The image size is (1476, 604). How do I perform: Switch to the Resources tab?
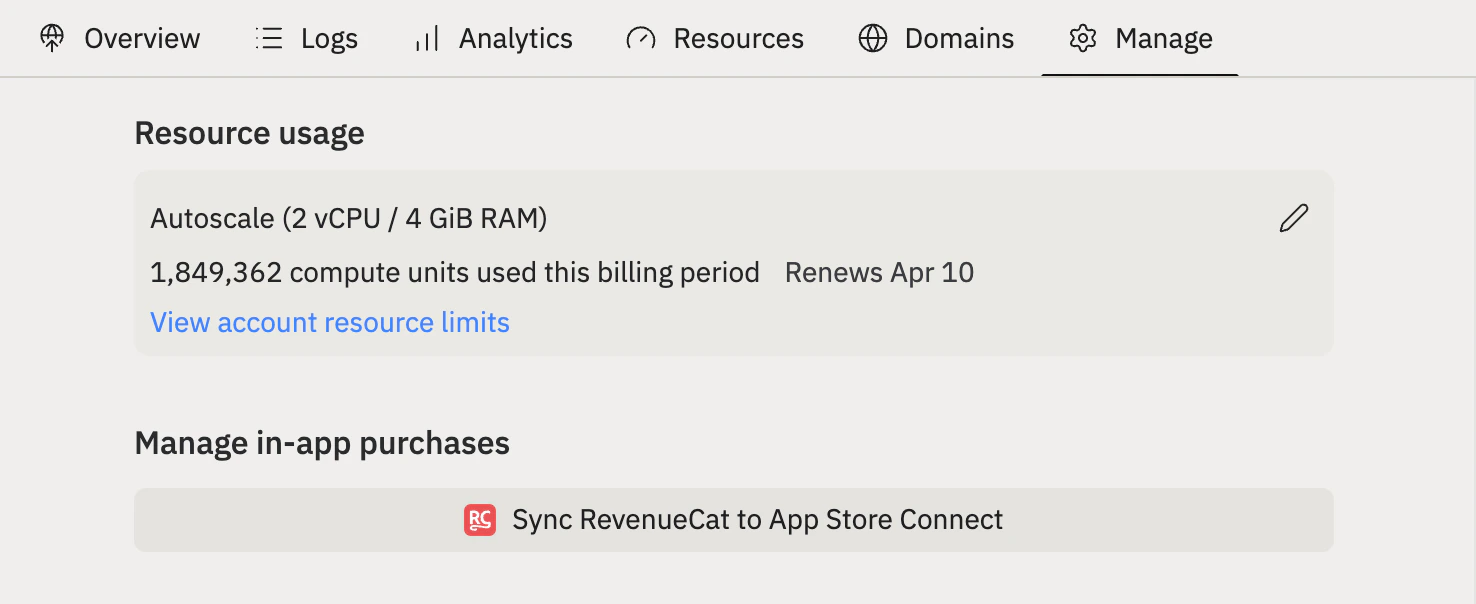739,38
